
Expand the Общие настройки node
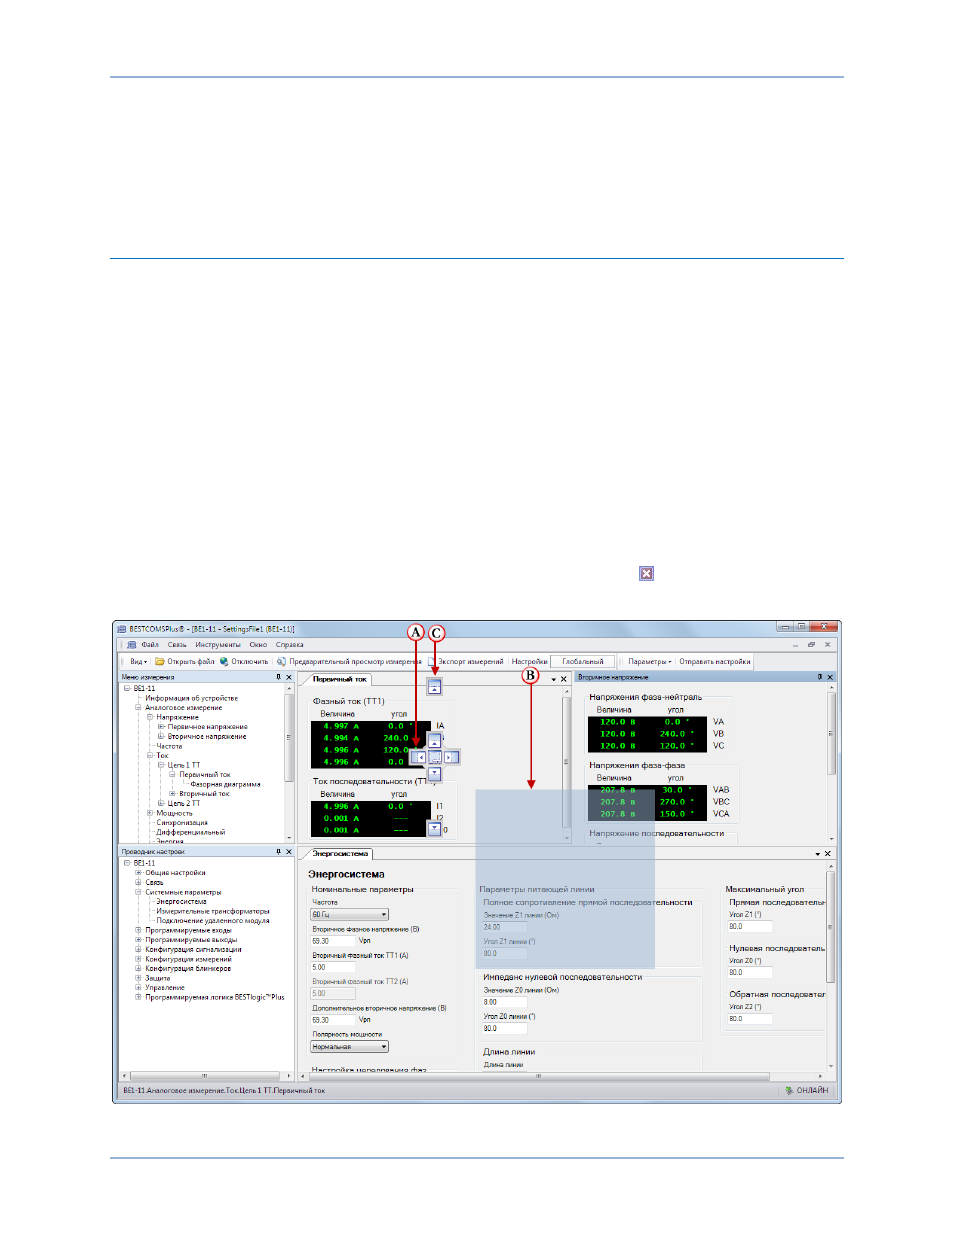139,873
